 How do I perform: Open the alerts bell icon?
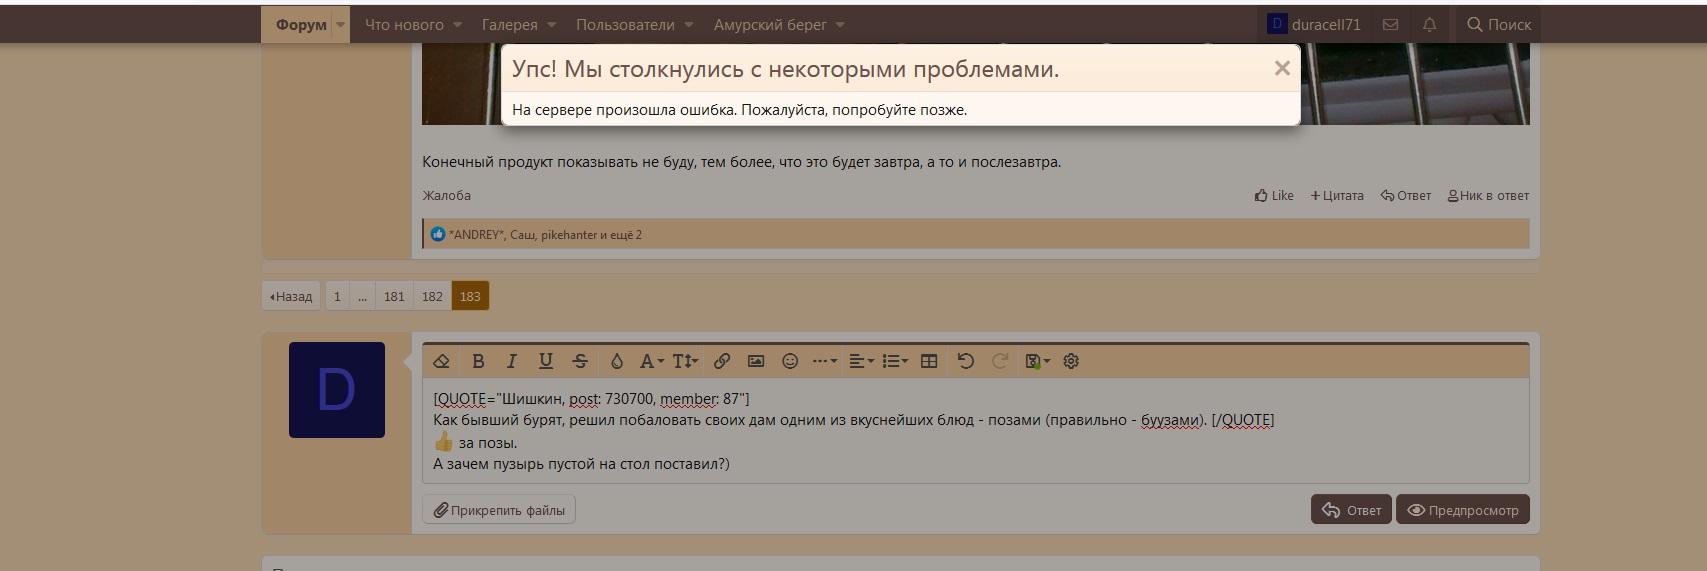1430,25
